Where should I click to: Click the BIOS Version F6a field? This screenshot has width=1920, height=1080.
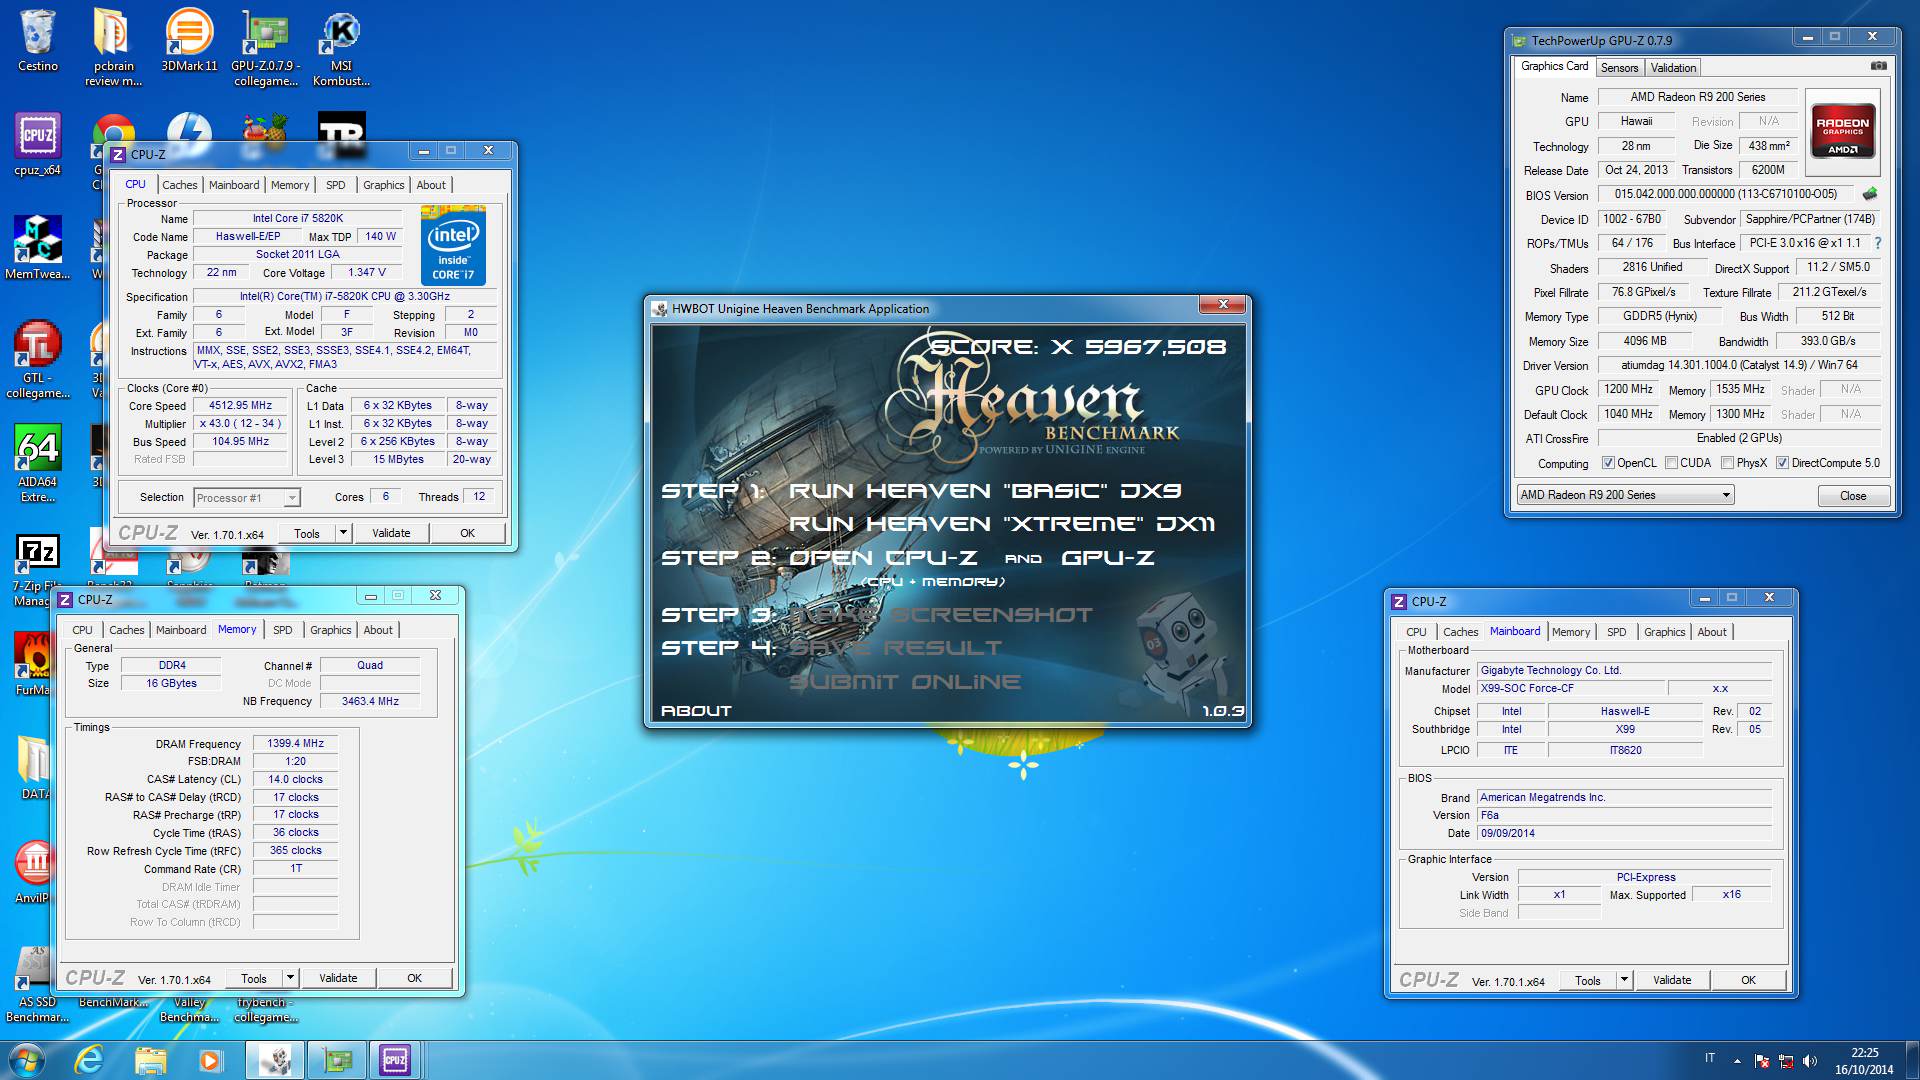1625,816
